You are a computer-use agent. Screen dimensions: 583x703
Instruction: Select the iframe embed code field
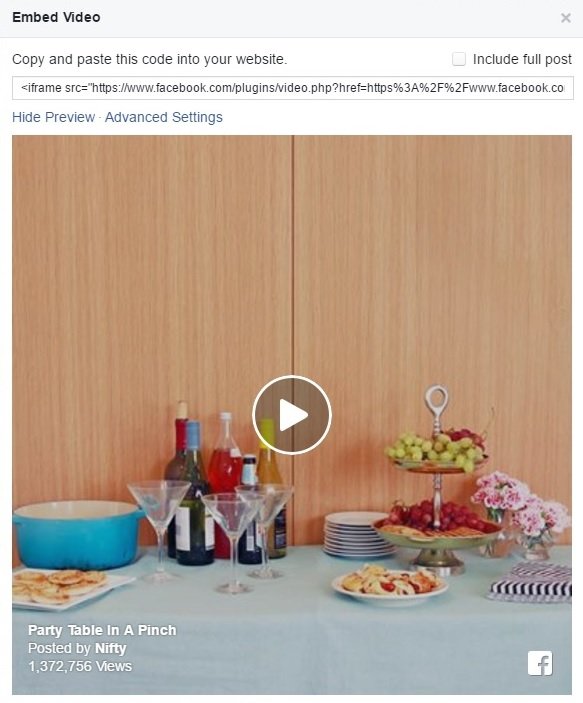[x=292, y=88]
